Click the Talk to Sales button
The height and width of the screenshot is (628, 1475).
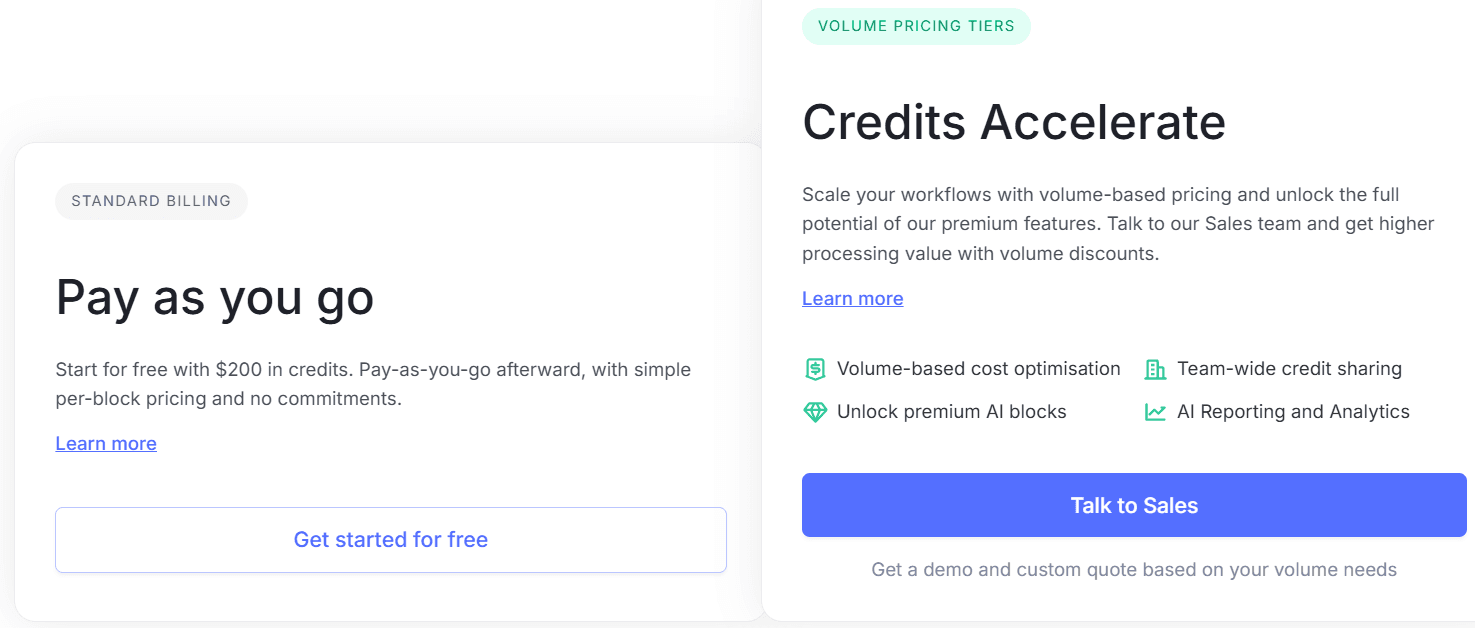tap(1133, 505)
